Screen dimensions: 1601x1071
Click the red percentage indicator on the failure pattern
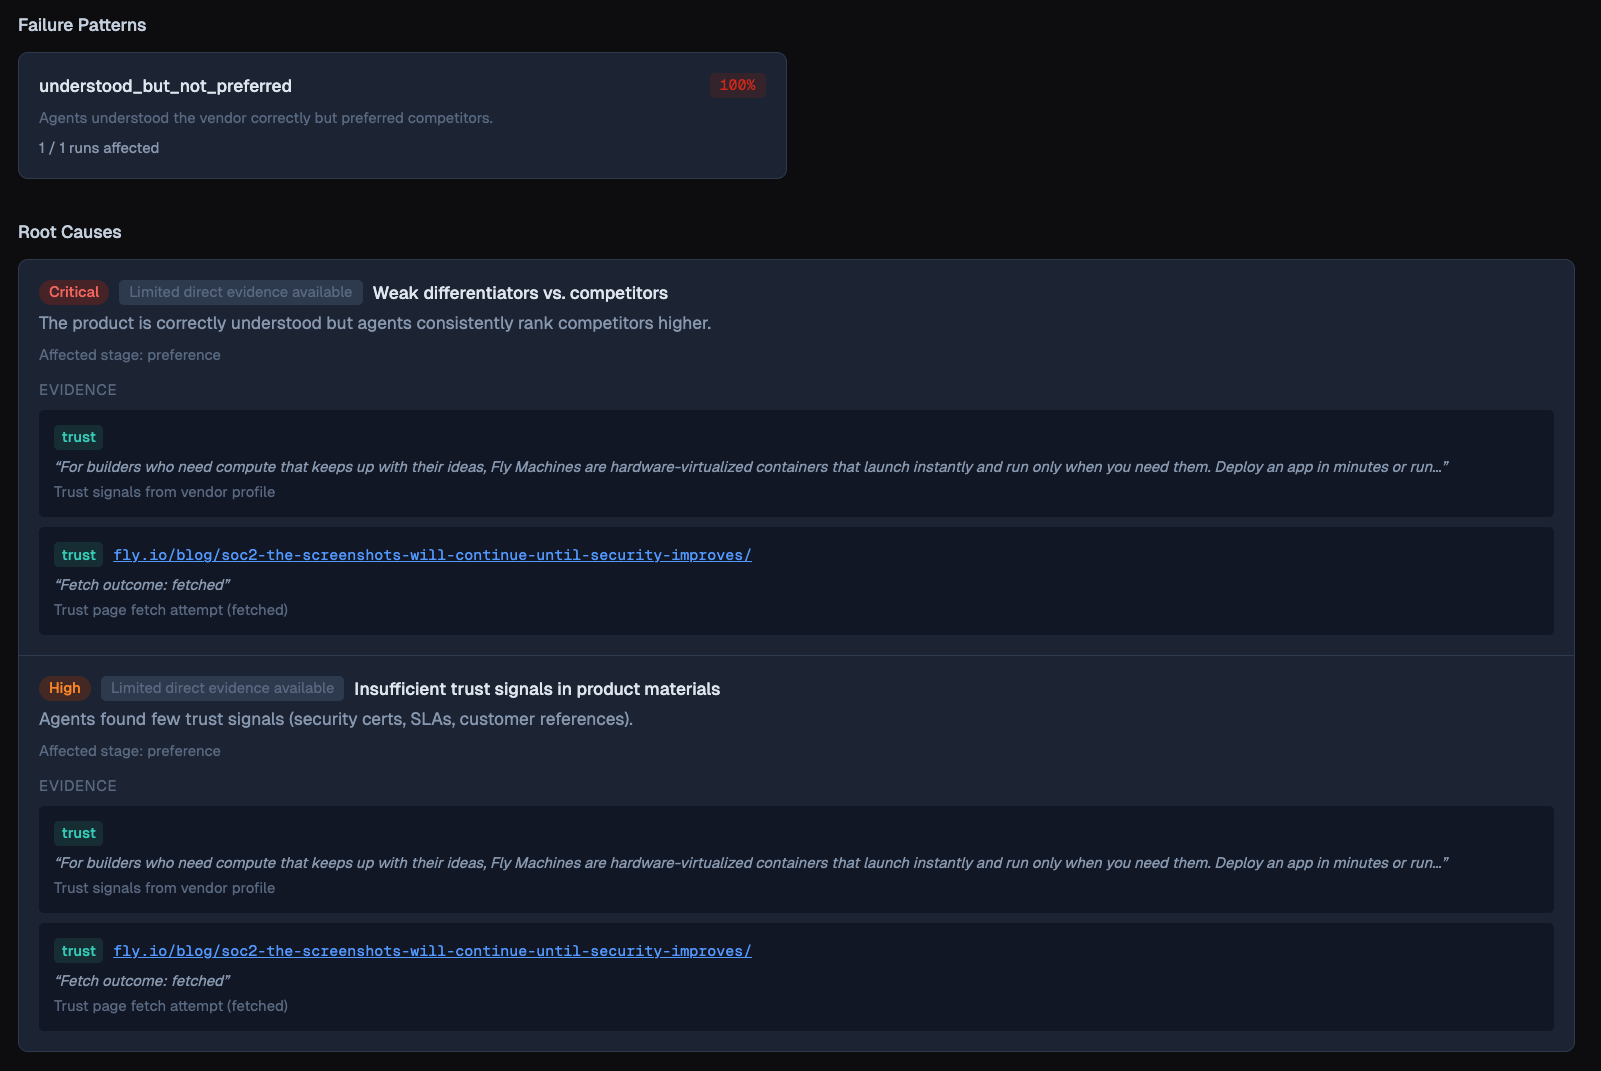coord(737,85)
